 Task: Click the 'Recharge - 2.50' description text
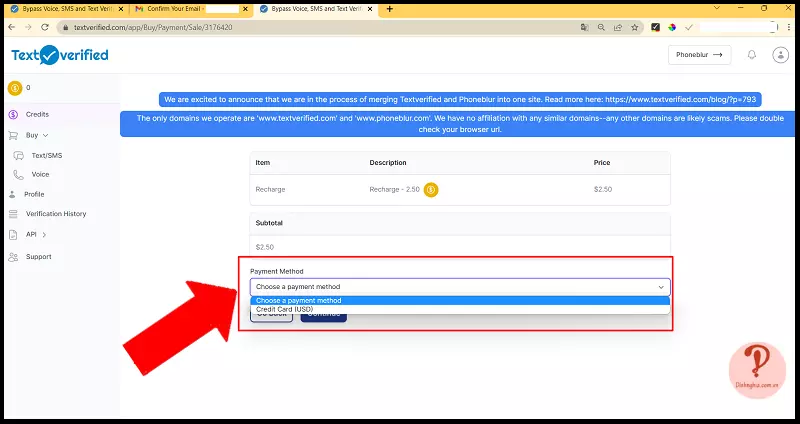point(394,189)
